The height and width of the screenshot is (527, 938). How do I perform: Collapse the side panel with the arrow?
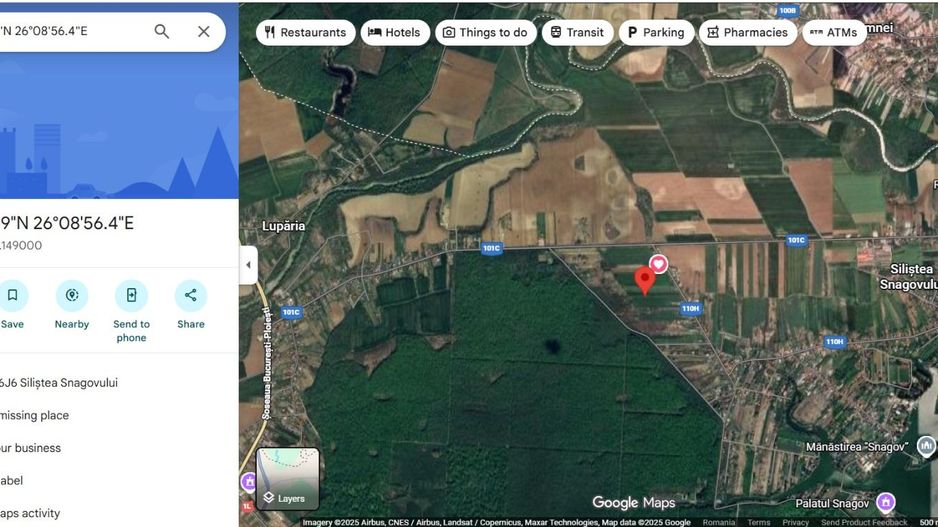tap(248, 265)
